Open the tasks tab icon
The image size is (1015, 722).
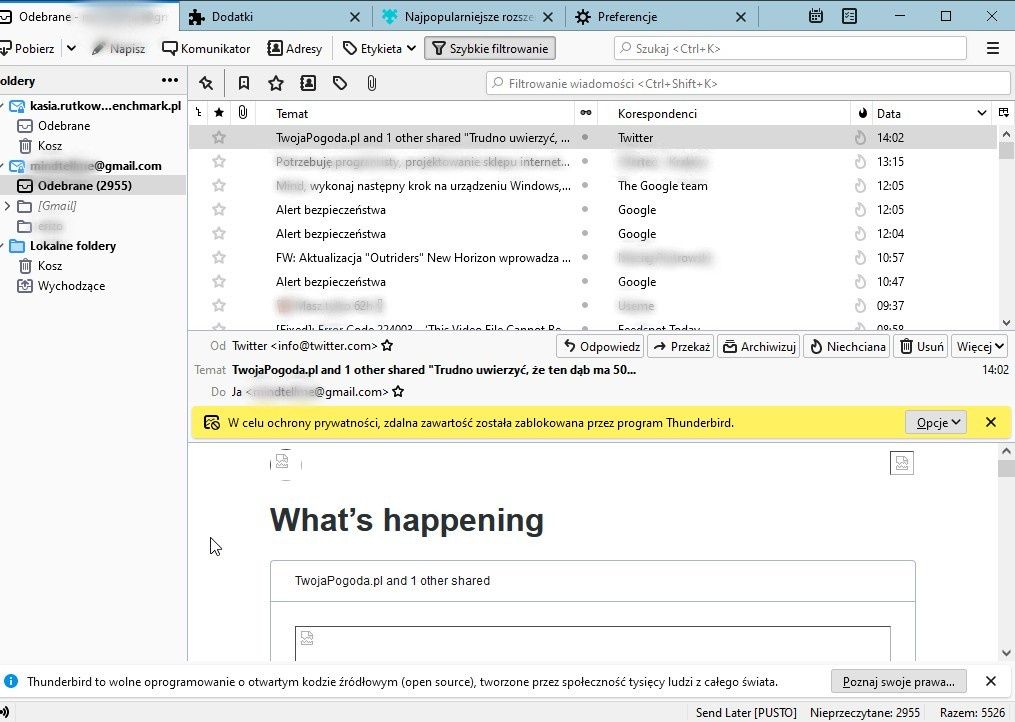pos(849,16)
